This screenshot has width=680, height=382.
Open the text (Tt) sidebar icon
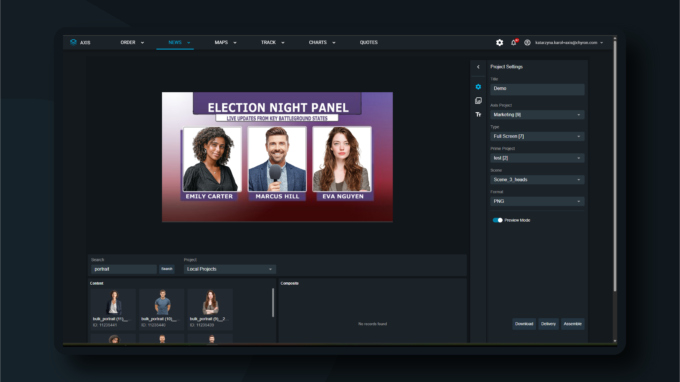coord(478,114)
